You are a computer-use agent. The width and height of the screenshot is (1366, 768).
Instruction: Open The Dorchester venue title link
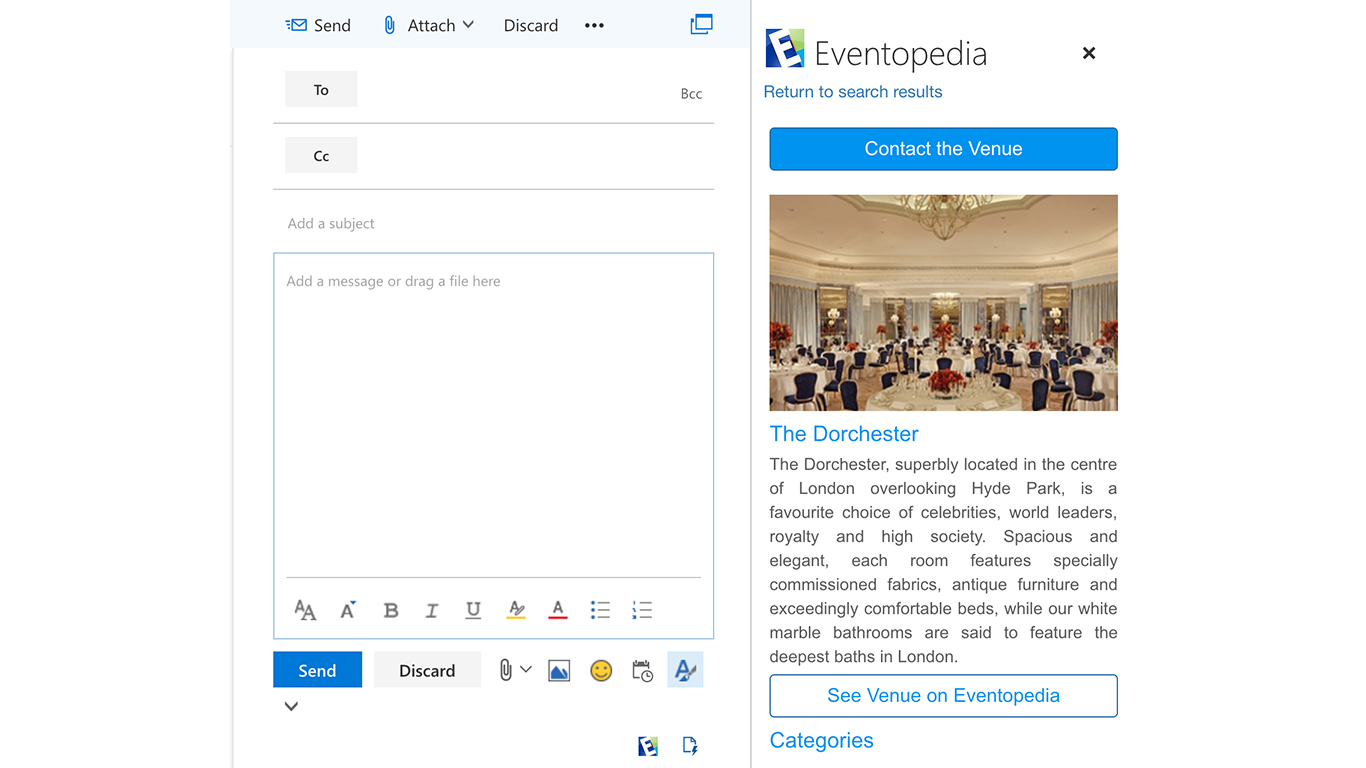(844, 434)
